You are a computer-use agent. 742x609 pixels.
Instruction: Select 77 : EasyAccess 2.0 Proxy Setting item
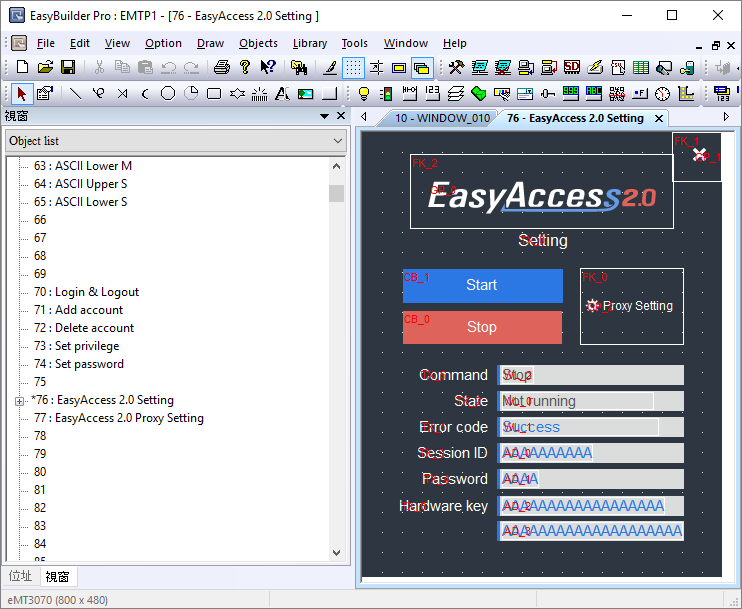(119, 418)
